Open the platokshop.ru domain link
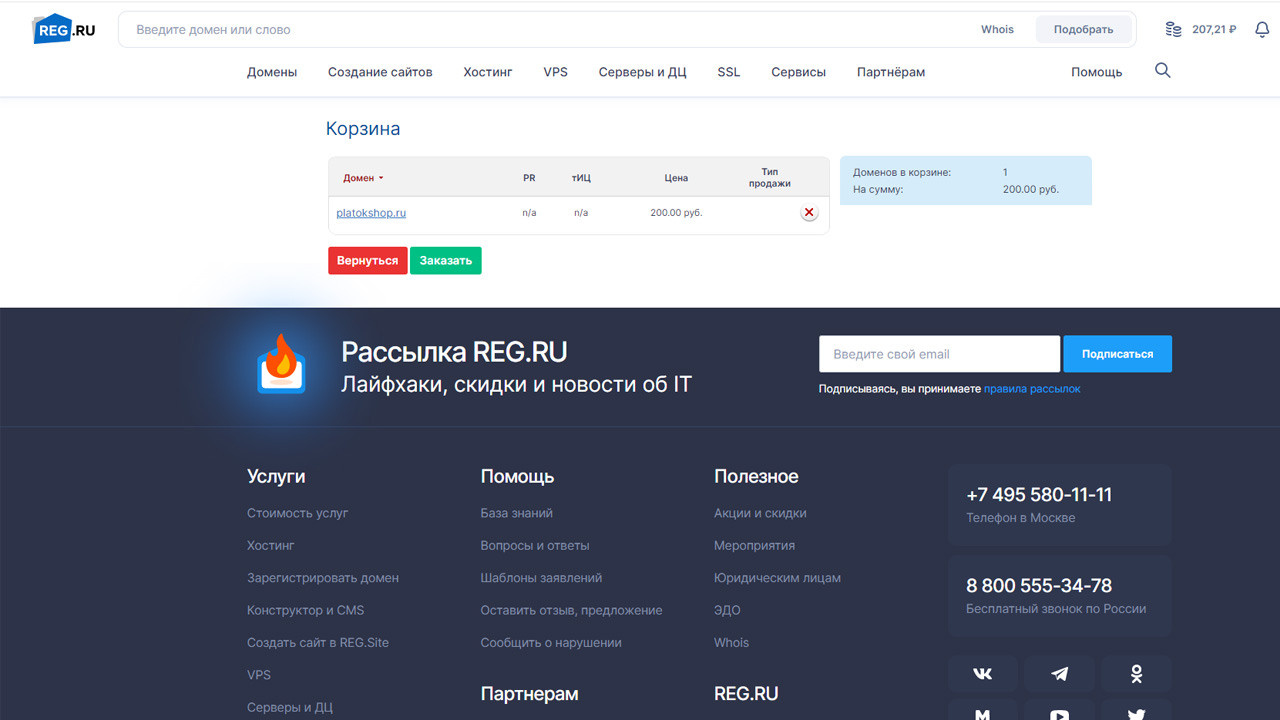The width and height of the screenshot is (1280, 720). pyautogui.click(x=371, y=213)
